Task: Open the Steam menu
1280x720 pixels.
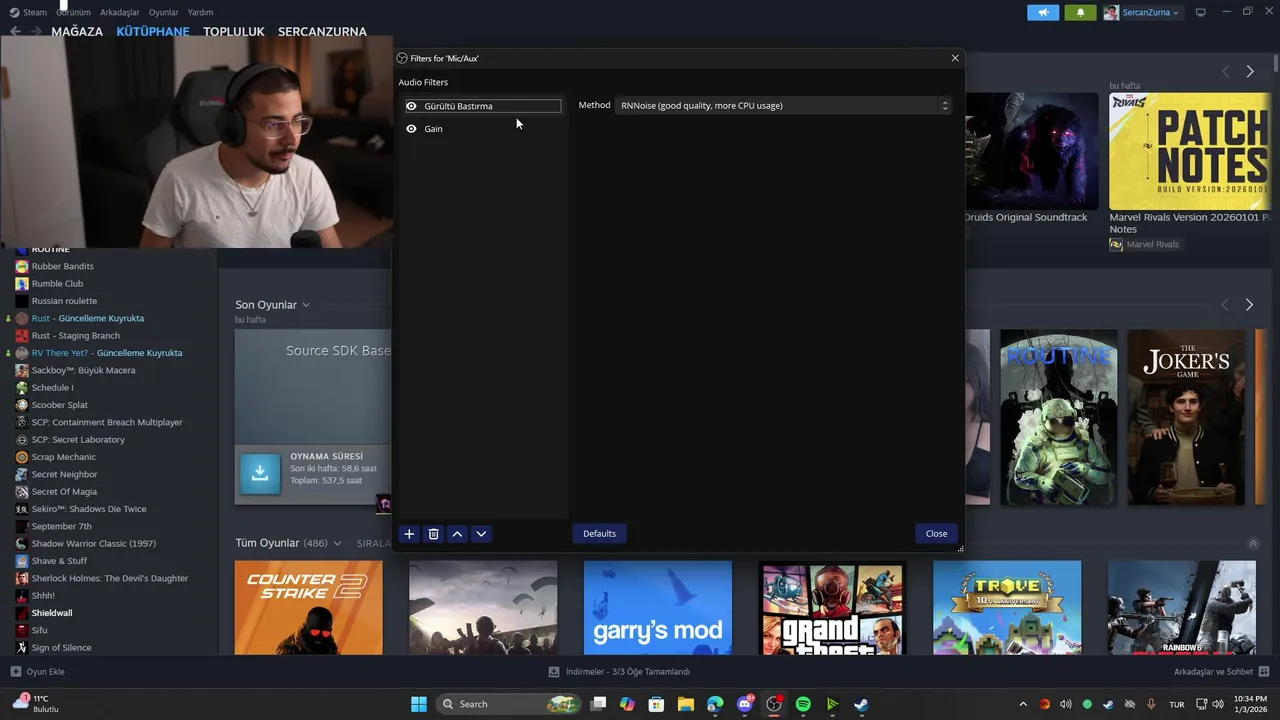Action: [x=28, y=12]
